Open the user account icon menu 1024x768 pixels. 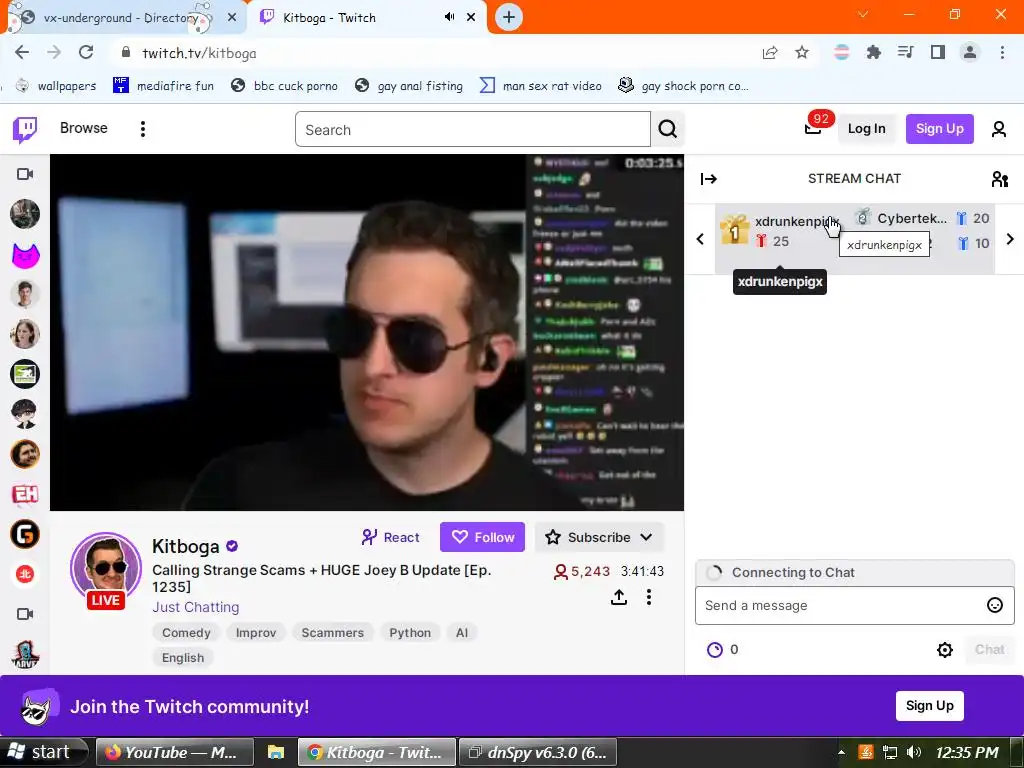pyautogui.click(x=999, y=129)
